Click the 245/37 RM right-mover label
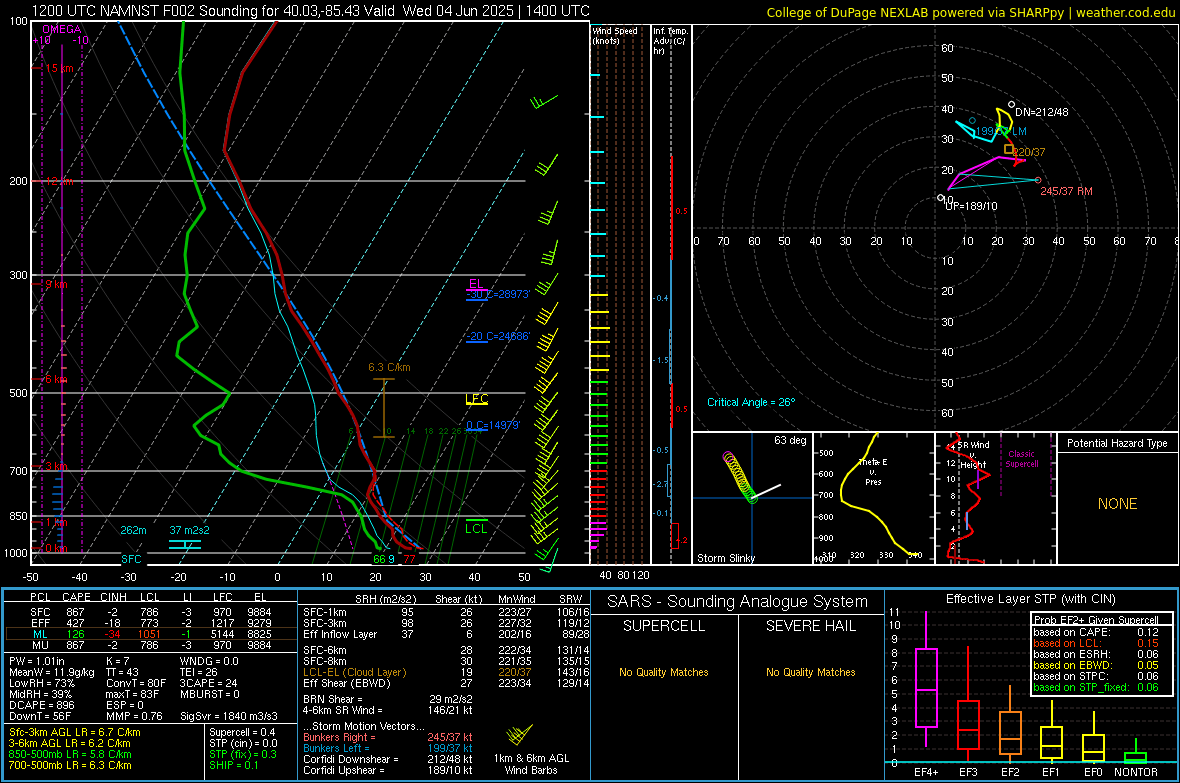 coord(1066,191)
